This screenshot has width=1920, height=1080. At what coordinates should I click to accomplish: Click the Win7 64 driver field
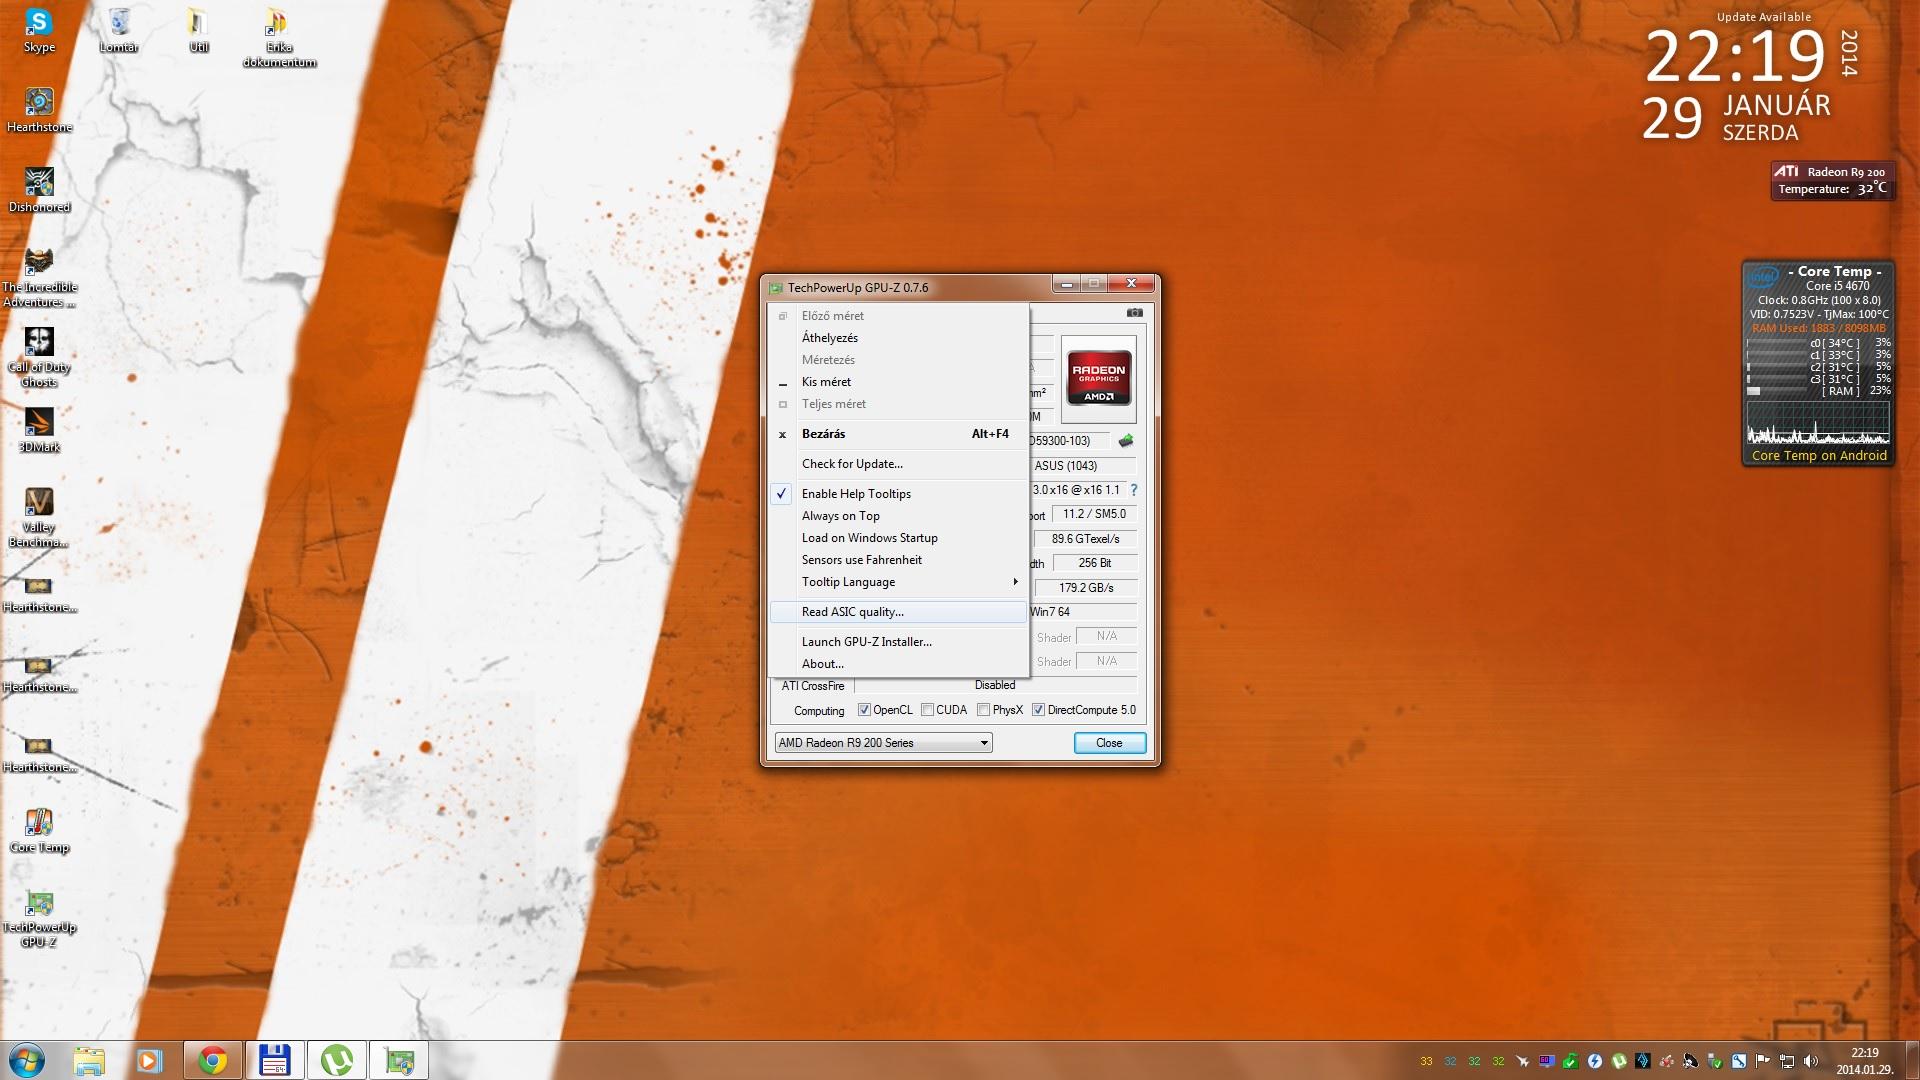coord(1083,612)
